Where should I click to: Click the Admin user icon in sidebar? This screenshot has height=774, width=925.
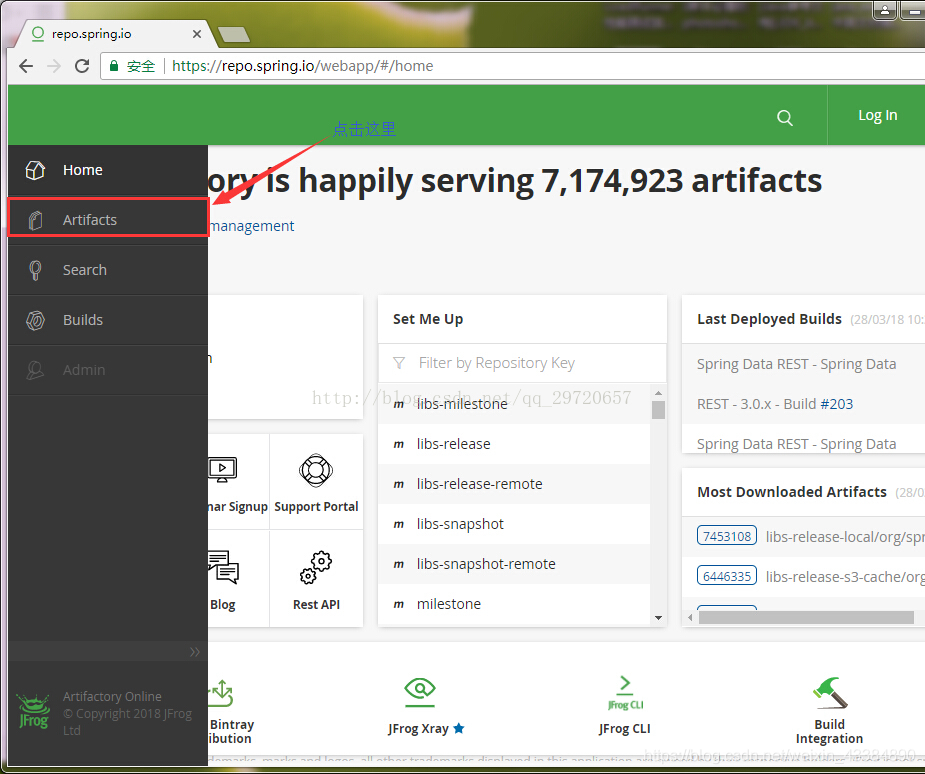(35, 370)
